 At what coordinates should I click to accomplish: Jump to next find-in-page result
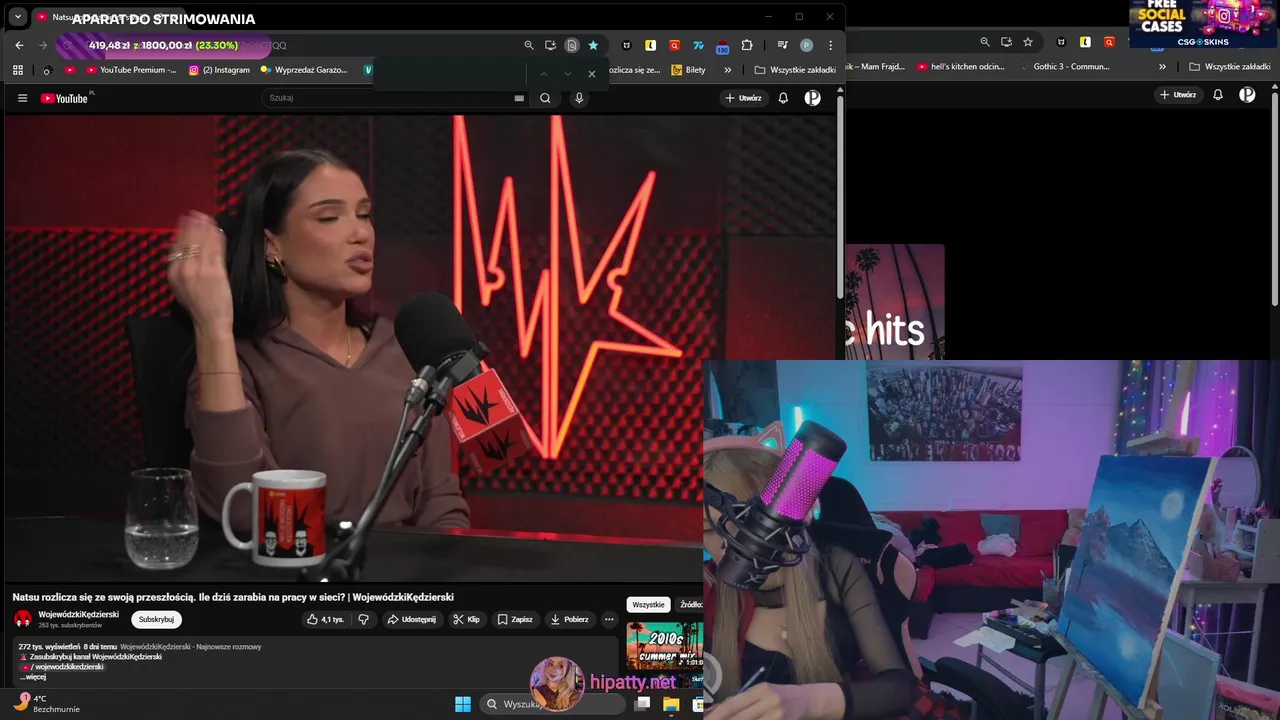click(568, 74)
